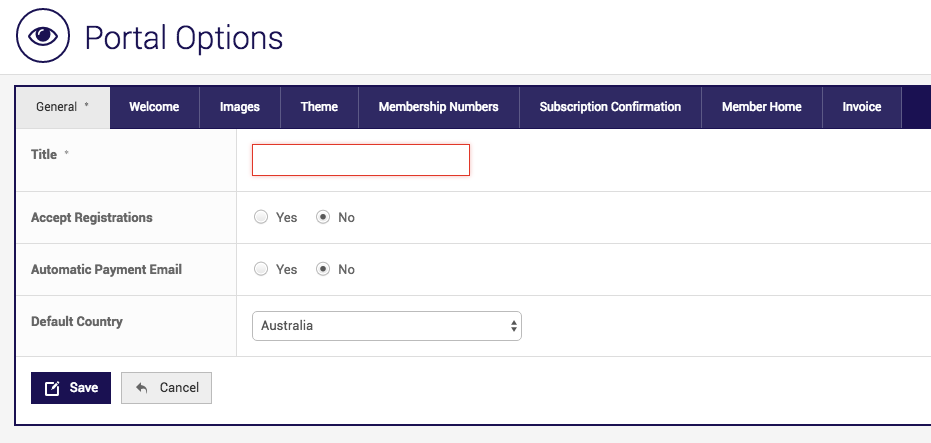Click the back arrow icon on Cancel
This screenshot has width=931, height=443.
point(142,388)
